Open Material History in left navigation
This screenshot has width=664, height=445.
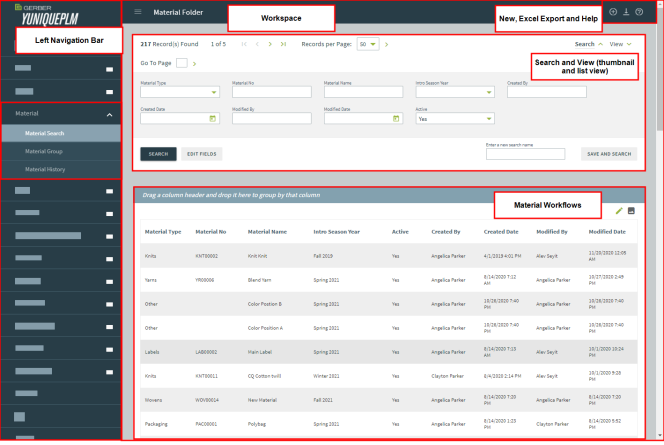coord(47,169)
